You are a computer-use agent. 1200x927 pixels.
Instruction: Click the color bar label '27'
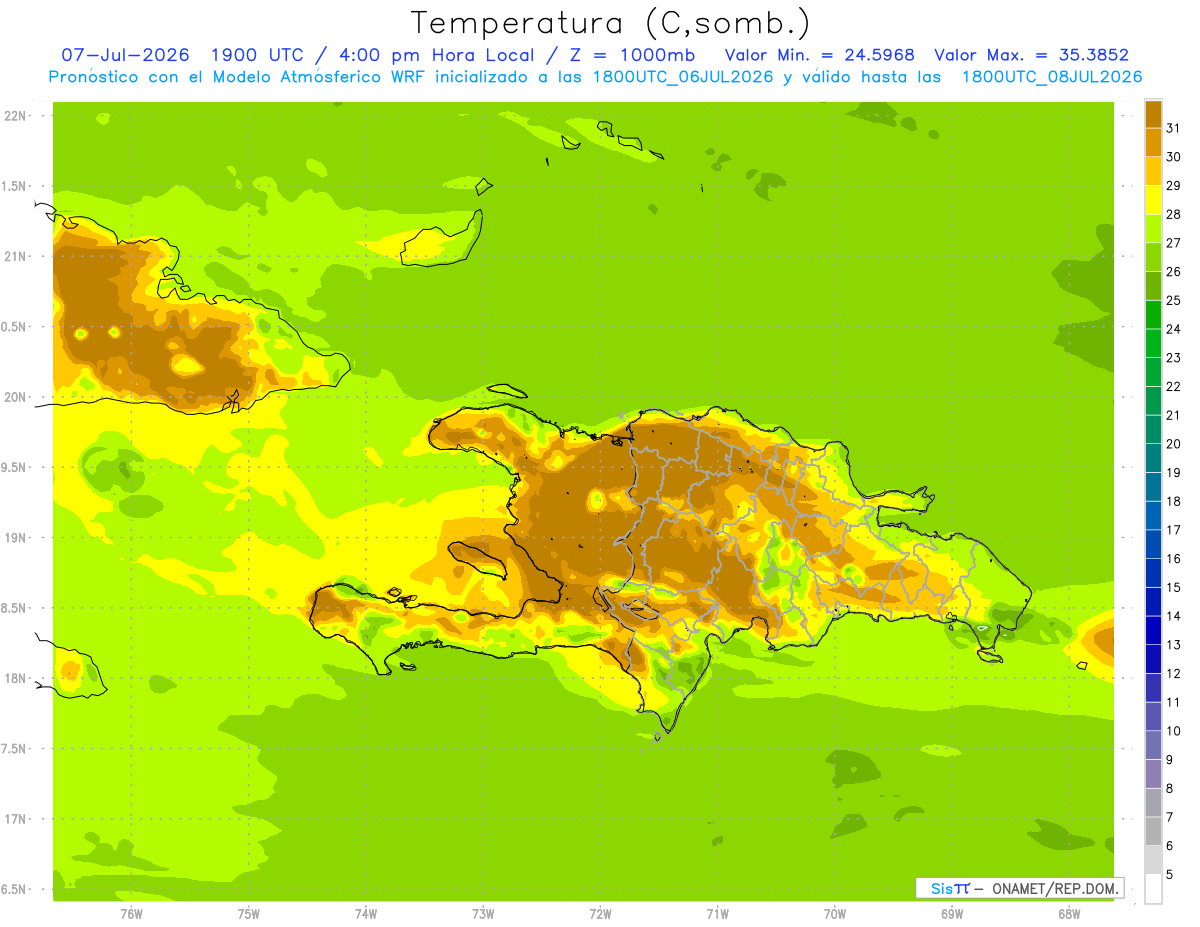click(1173, 243)
